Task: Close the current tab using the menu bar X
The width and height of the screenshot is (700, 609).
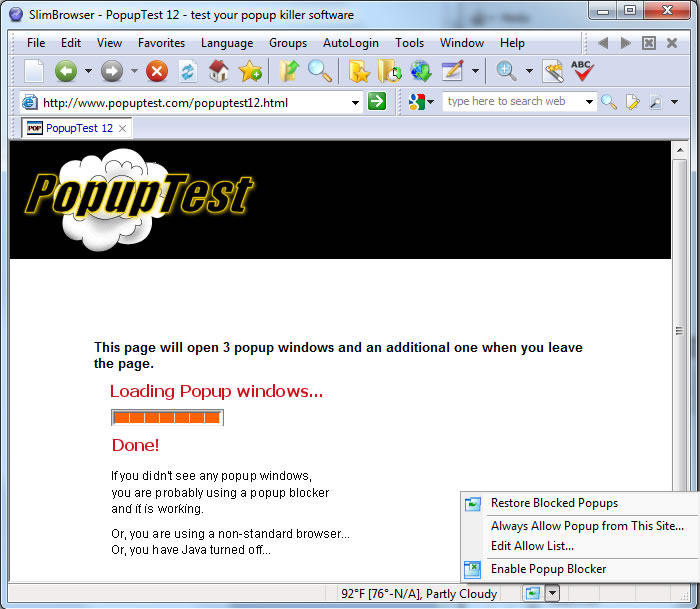Action: point(672,43)
